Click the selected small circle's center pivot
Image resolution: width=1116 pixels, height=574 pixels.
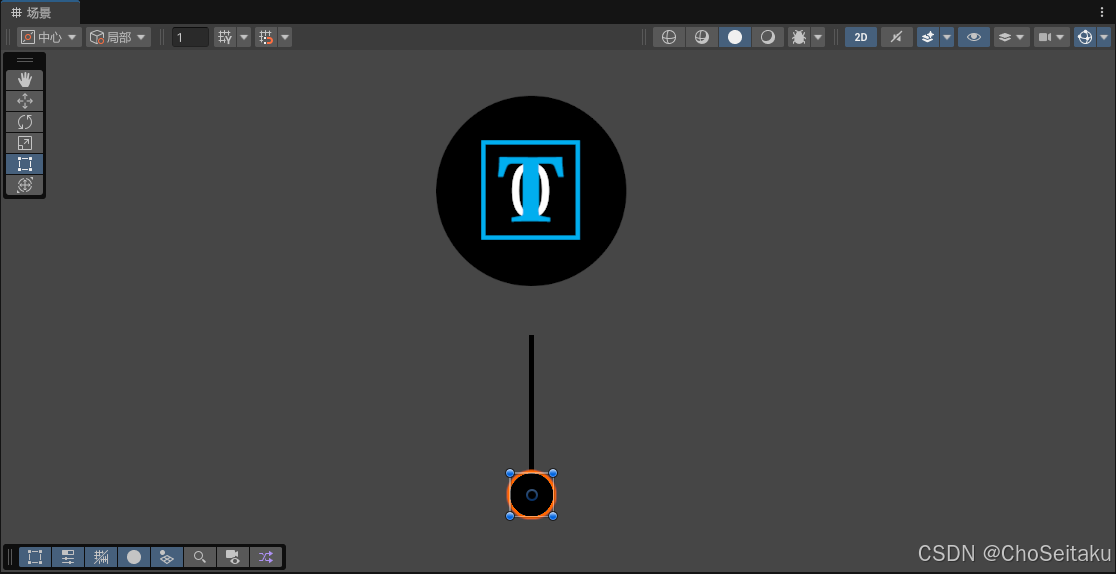click(532, 495)
